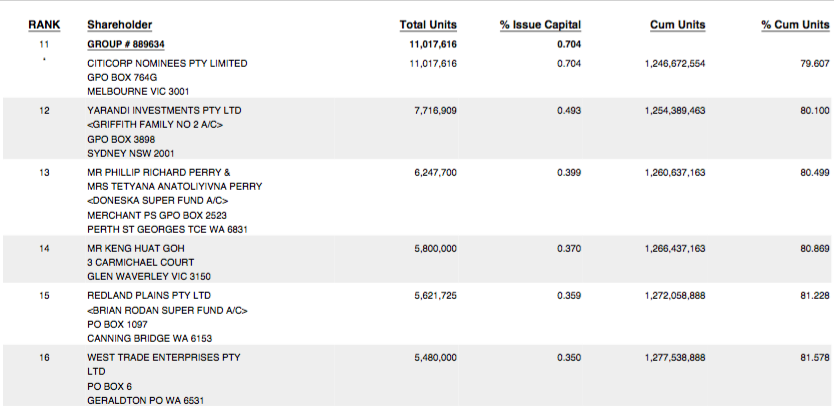Click cumulative units value 1,266,437,163
This screenshot has width=834, height=406.
point(675,248)
